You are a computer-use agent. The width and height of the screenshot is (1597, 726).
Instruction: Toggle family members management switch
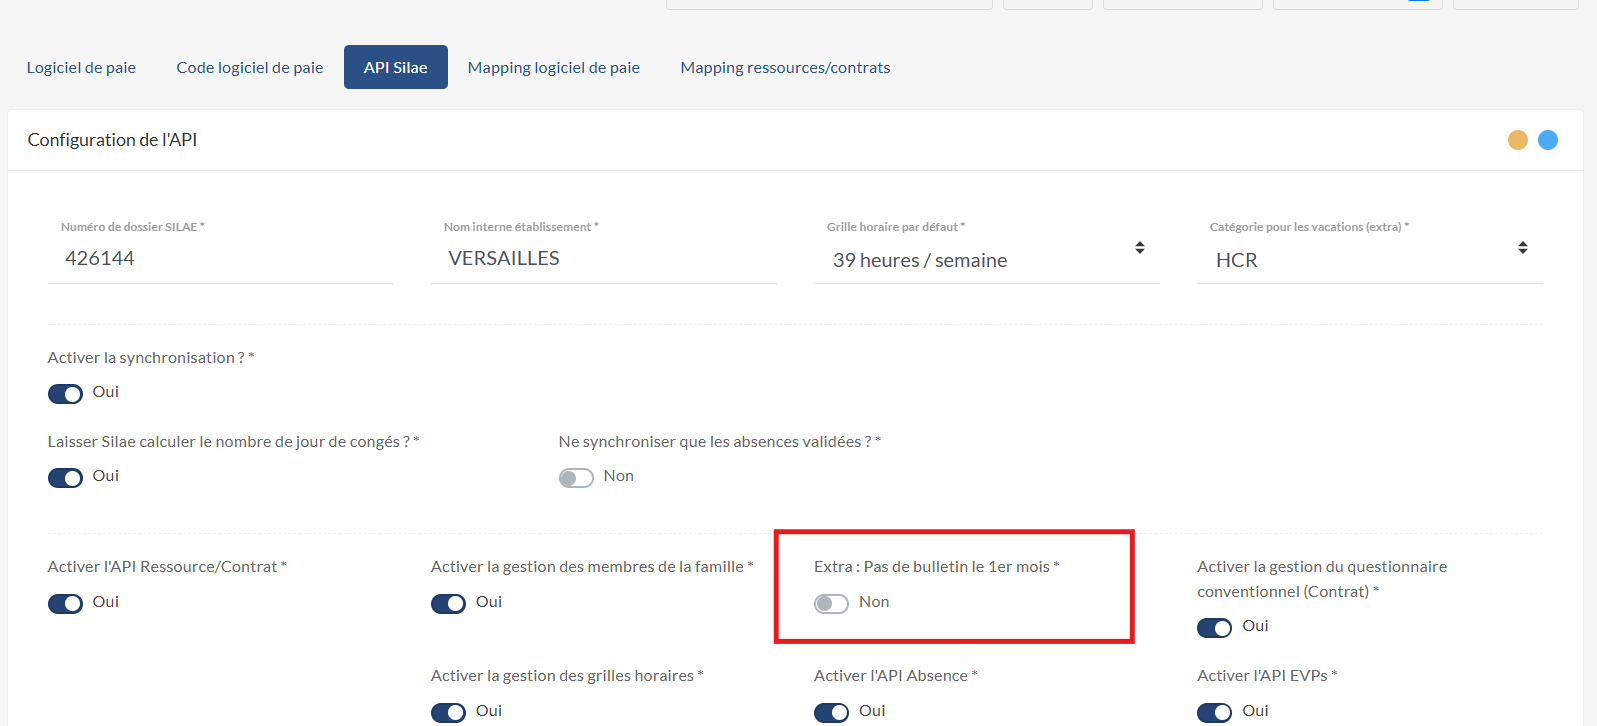click(x=448, y=604)
